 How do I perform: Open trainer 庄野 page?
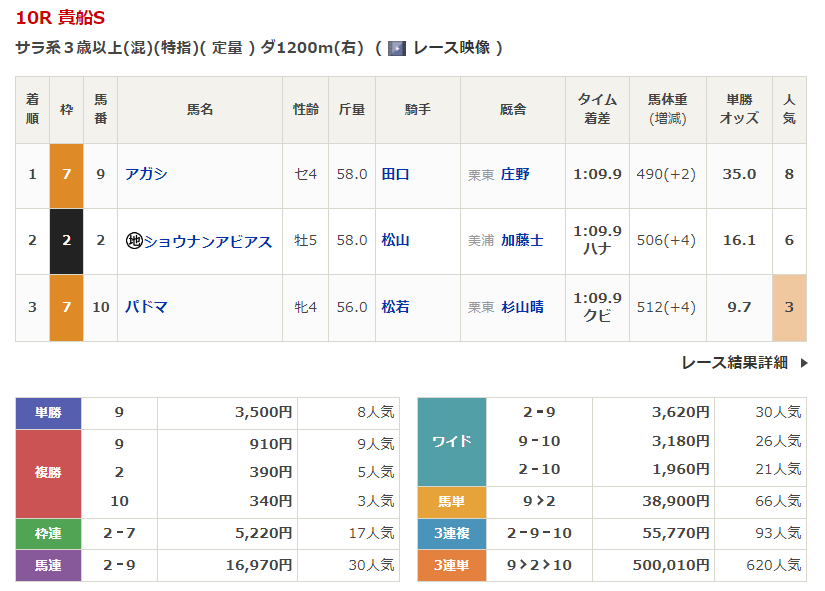(x=515, y=174)
